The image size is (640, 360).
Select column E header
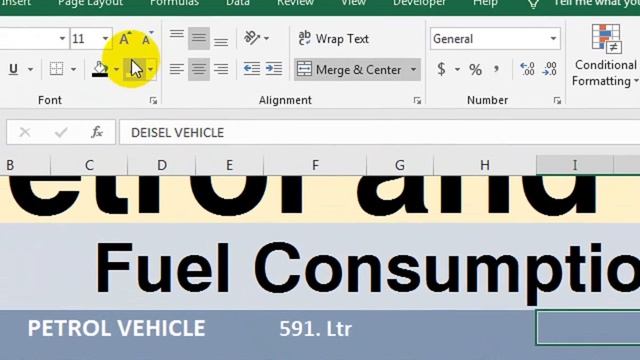(x=229, y=165)
